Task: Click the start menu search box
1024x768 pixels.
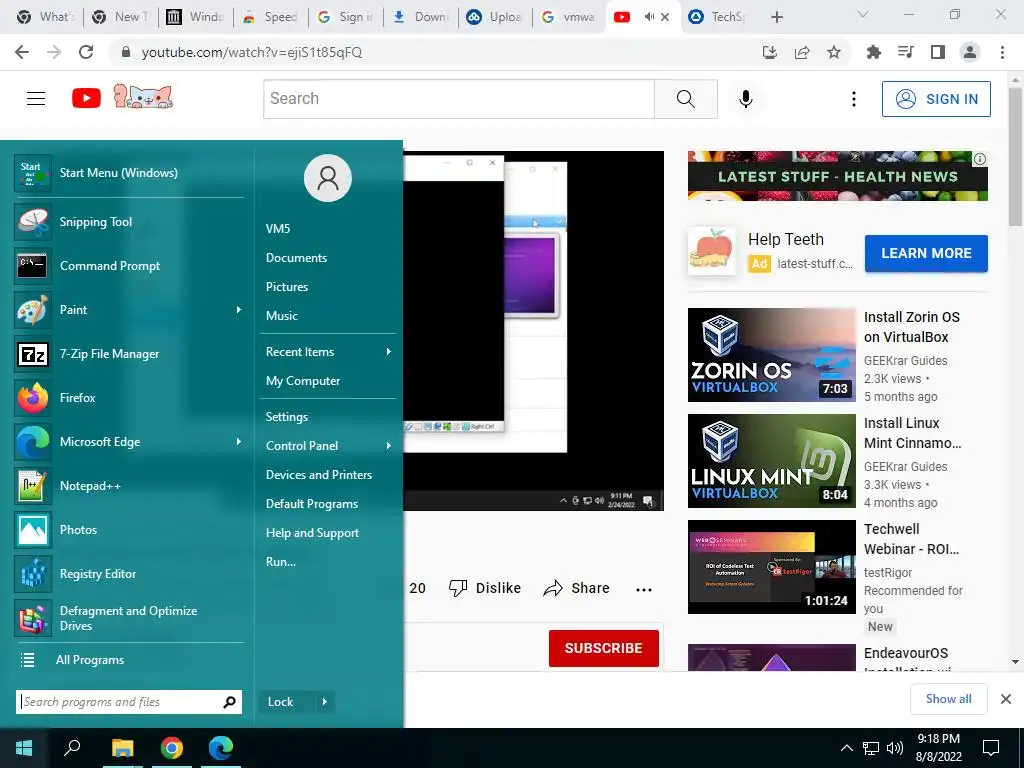Action: pyautogui.click(x=129, y=702)
